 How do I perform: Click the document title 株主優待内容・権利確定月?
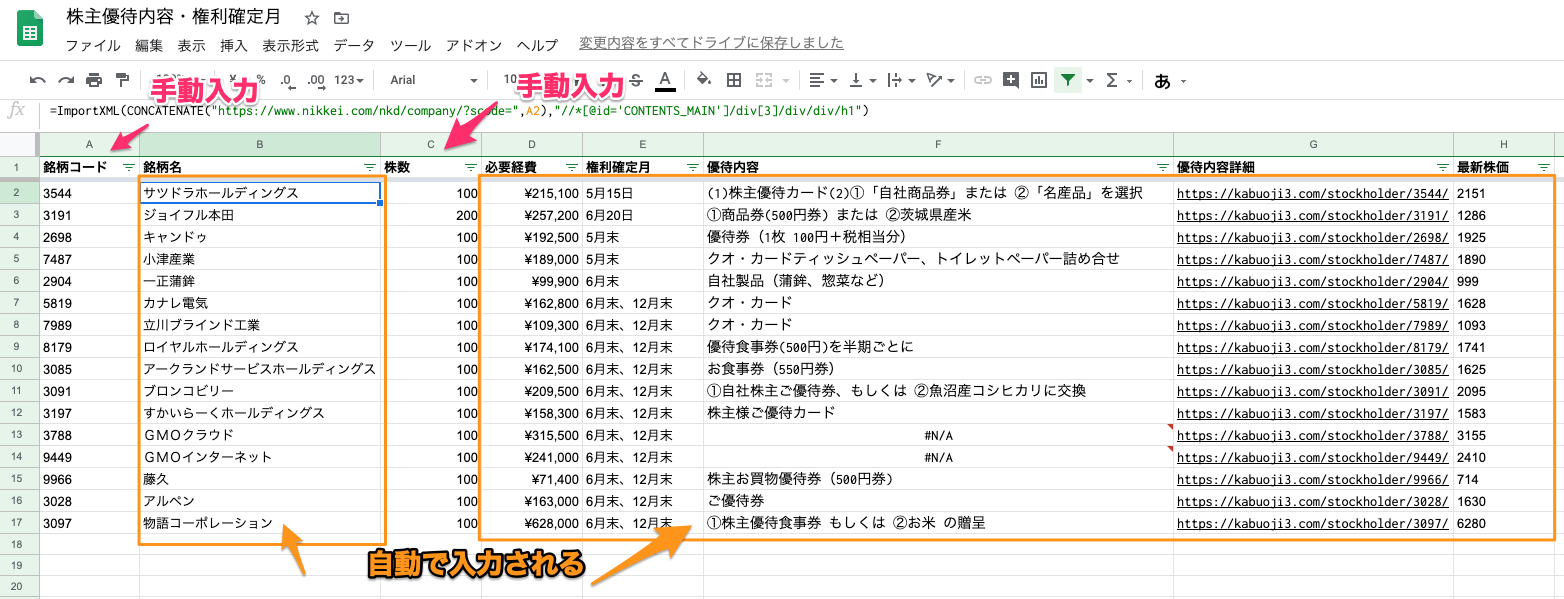[x=173, y=18]
